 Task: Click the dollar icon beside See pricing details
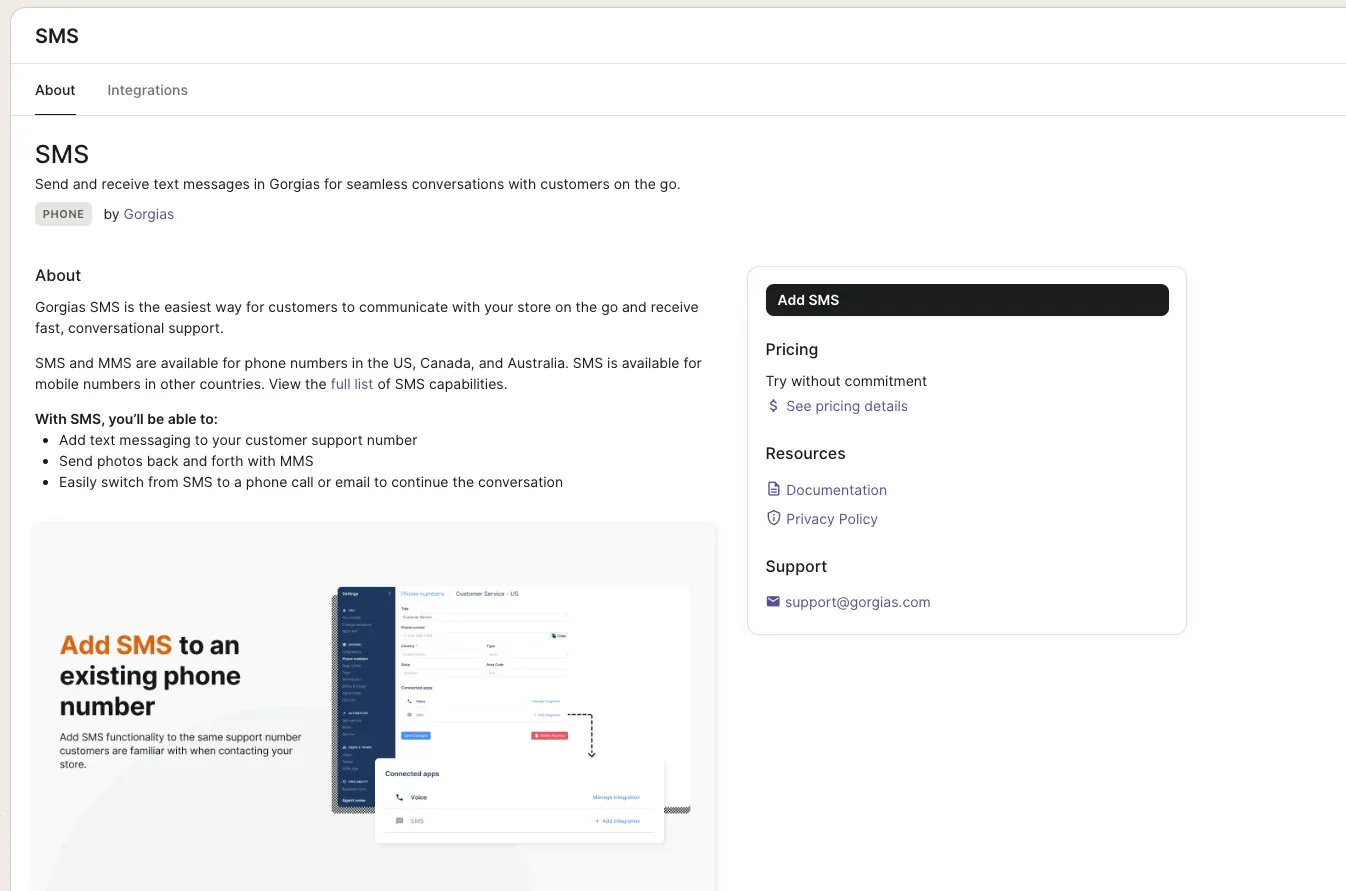point(773,406)
